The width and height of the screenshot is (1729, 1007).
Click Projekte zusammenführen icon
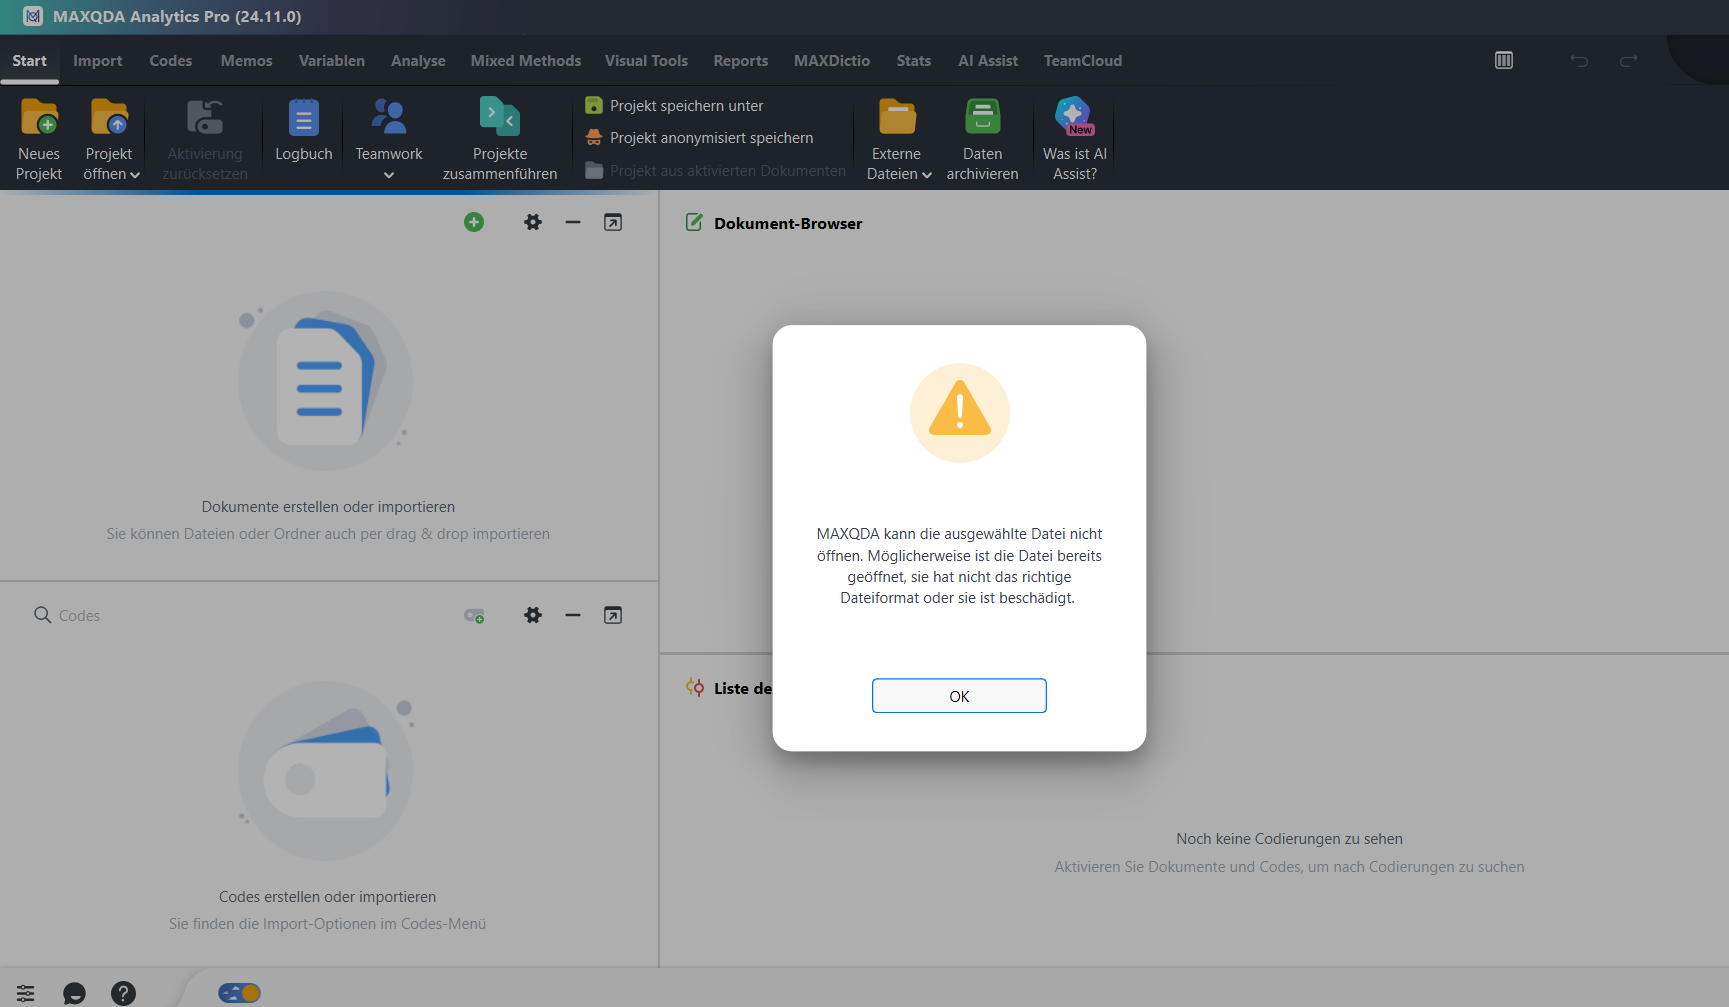pos(500,116)
